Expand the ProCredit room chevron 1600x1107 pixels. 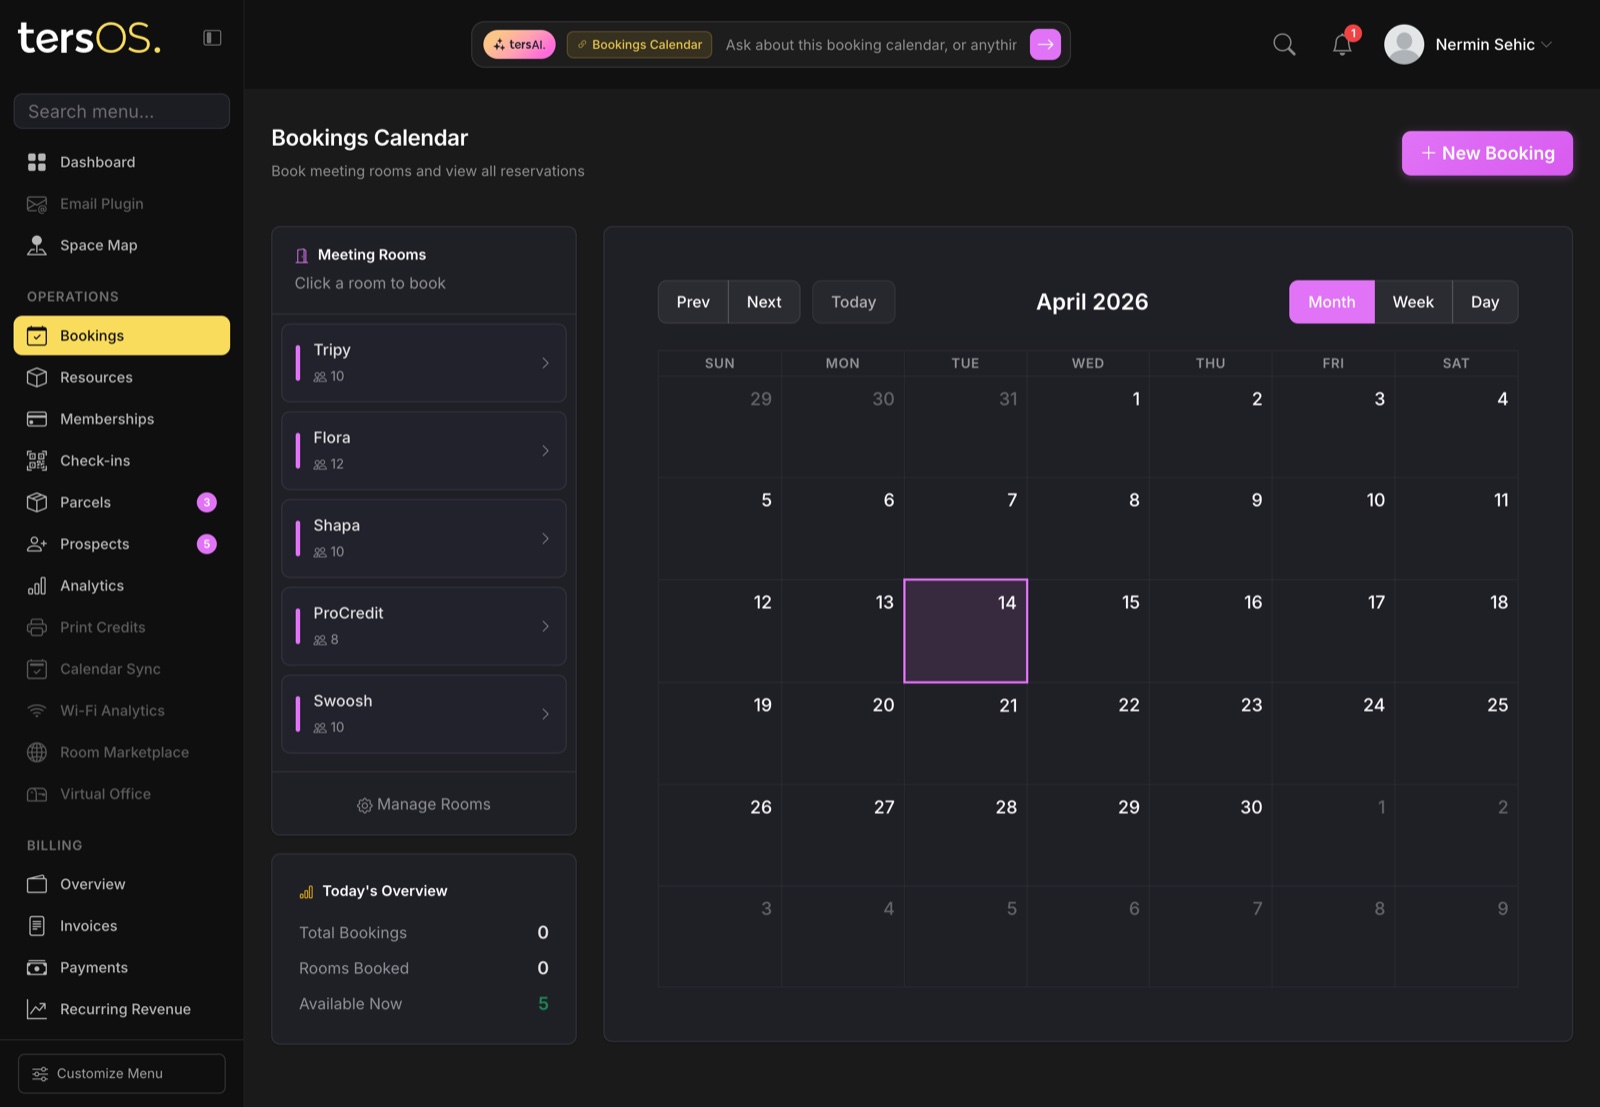[x=546, y=626]
